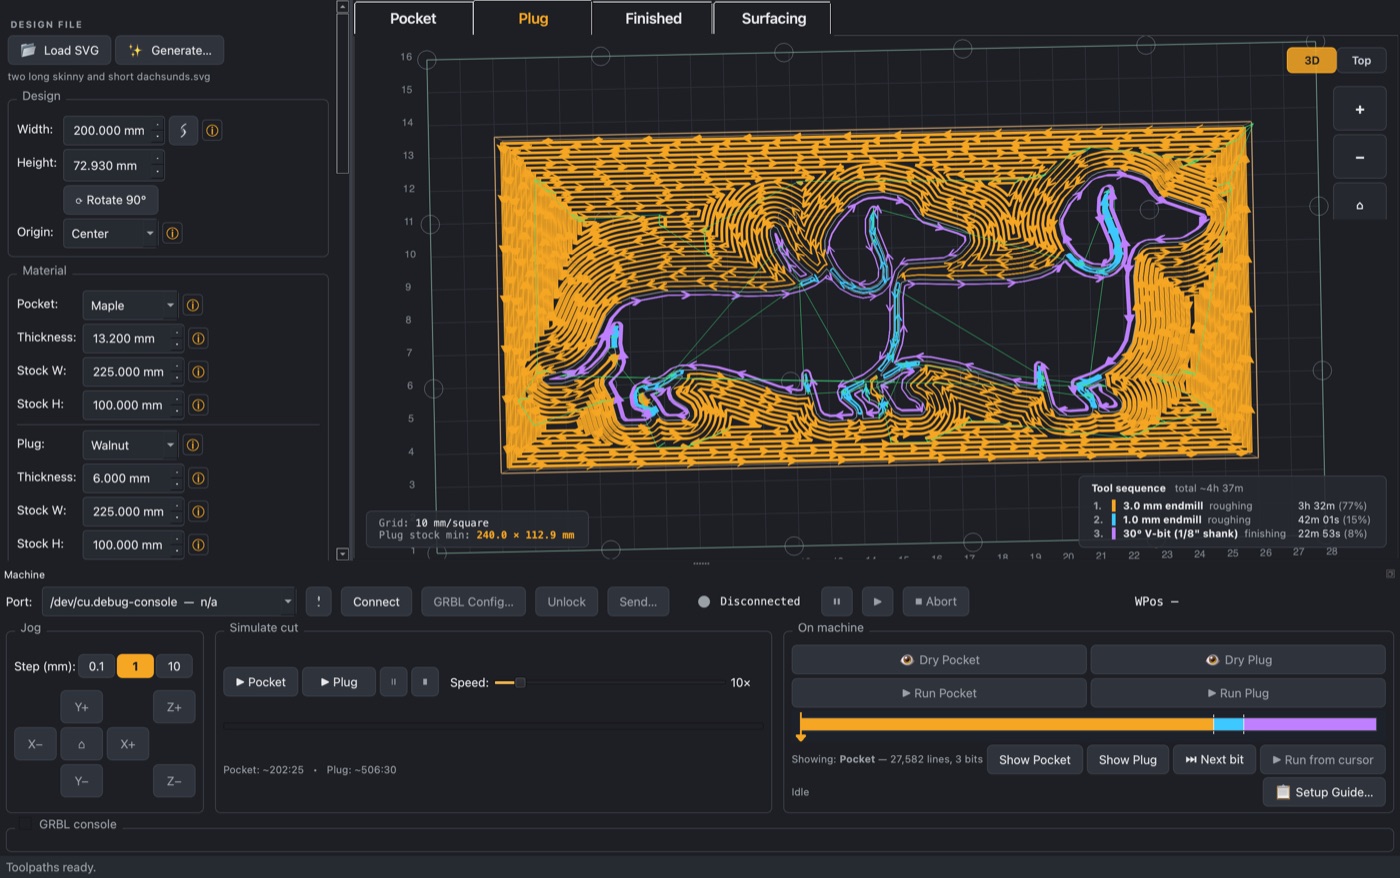The height and width of the screenshot is (878, 1400).
Task: Click the Dry Pocket button
Action: coord(939,660)
